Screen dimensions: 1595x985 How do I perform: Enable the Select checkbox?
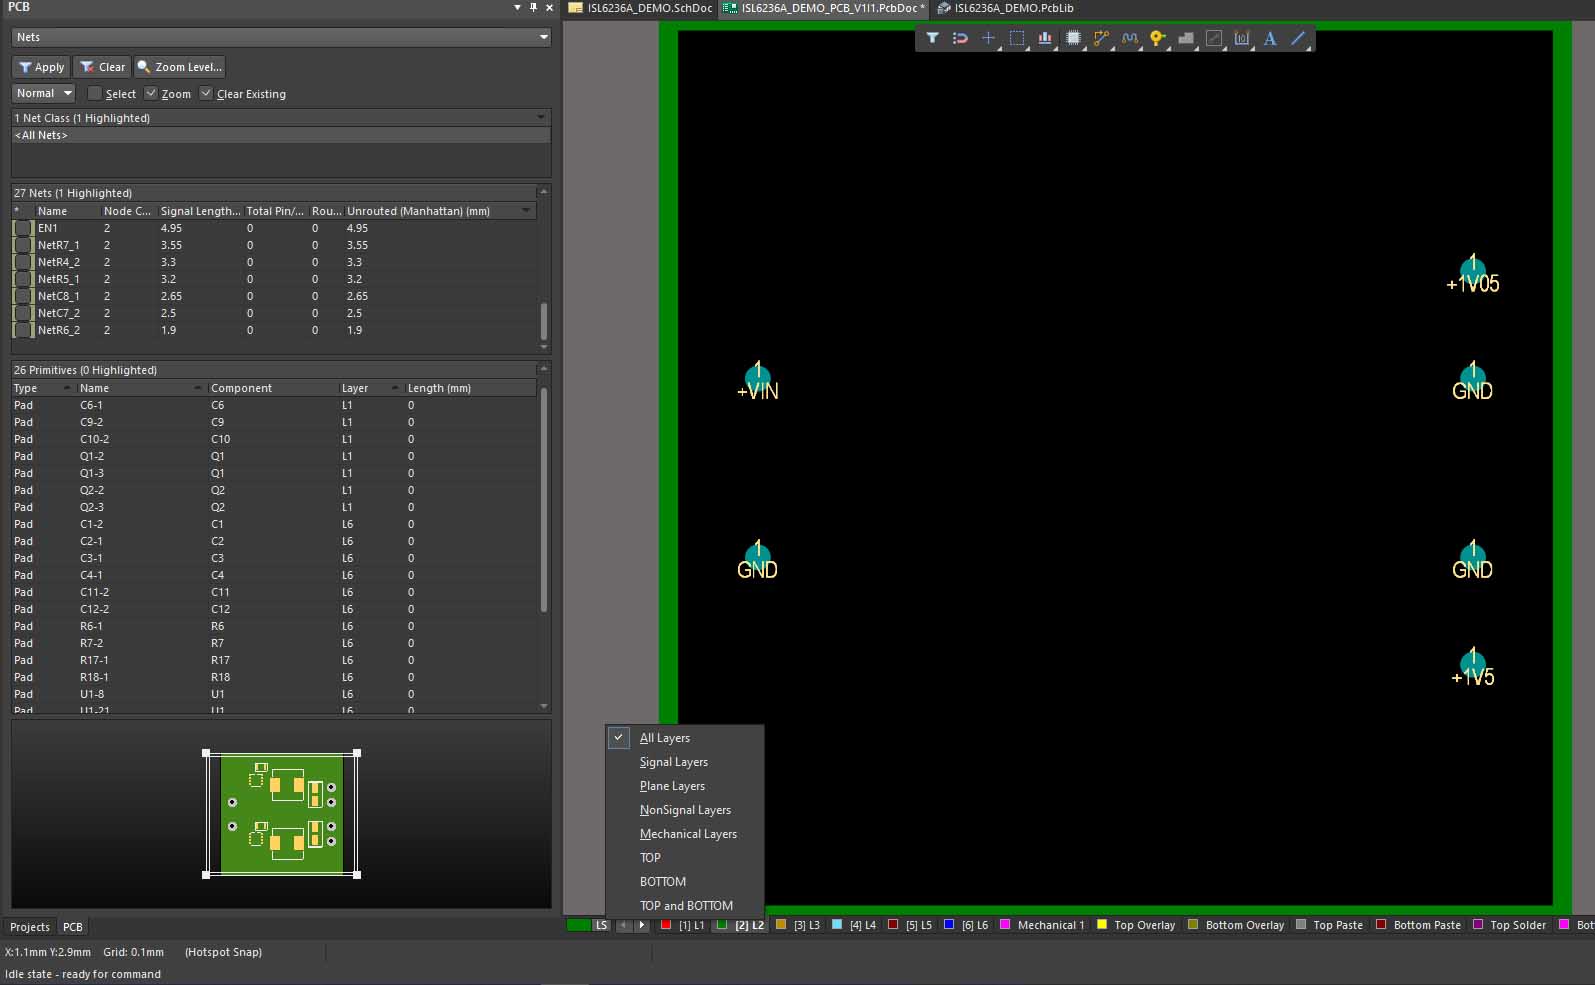click(95, 93)
